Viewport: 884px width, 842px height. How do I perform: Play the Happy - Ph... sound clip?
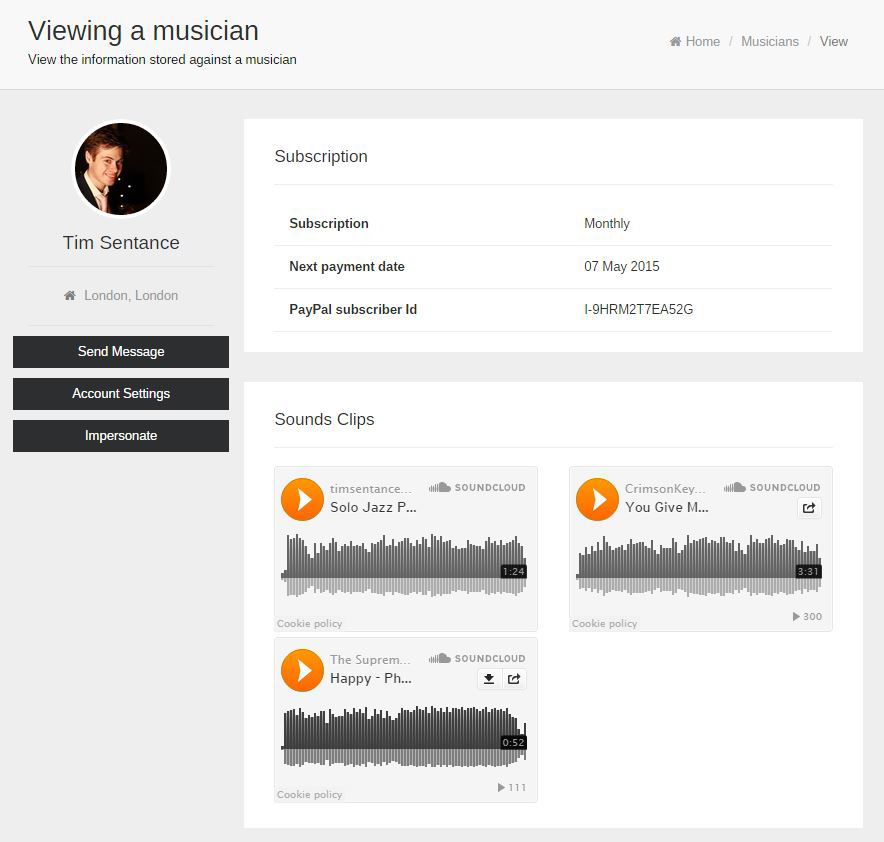pos(302,671)
